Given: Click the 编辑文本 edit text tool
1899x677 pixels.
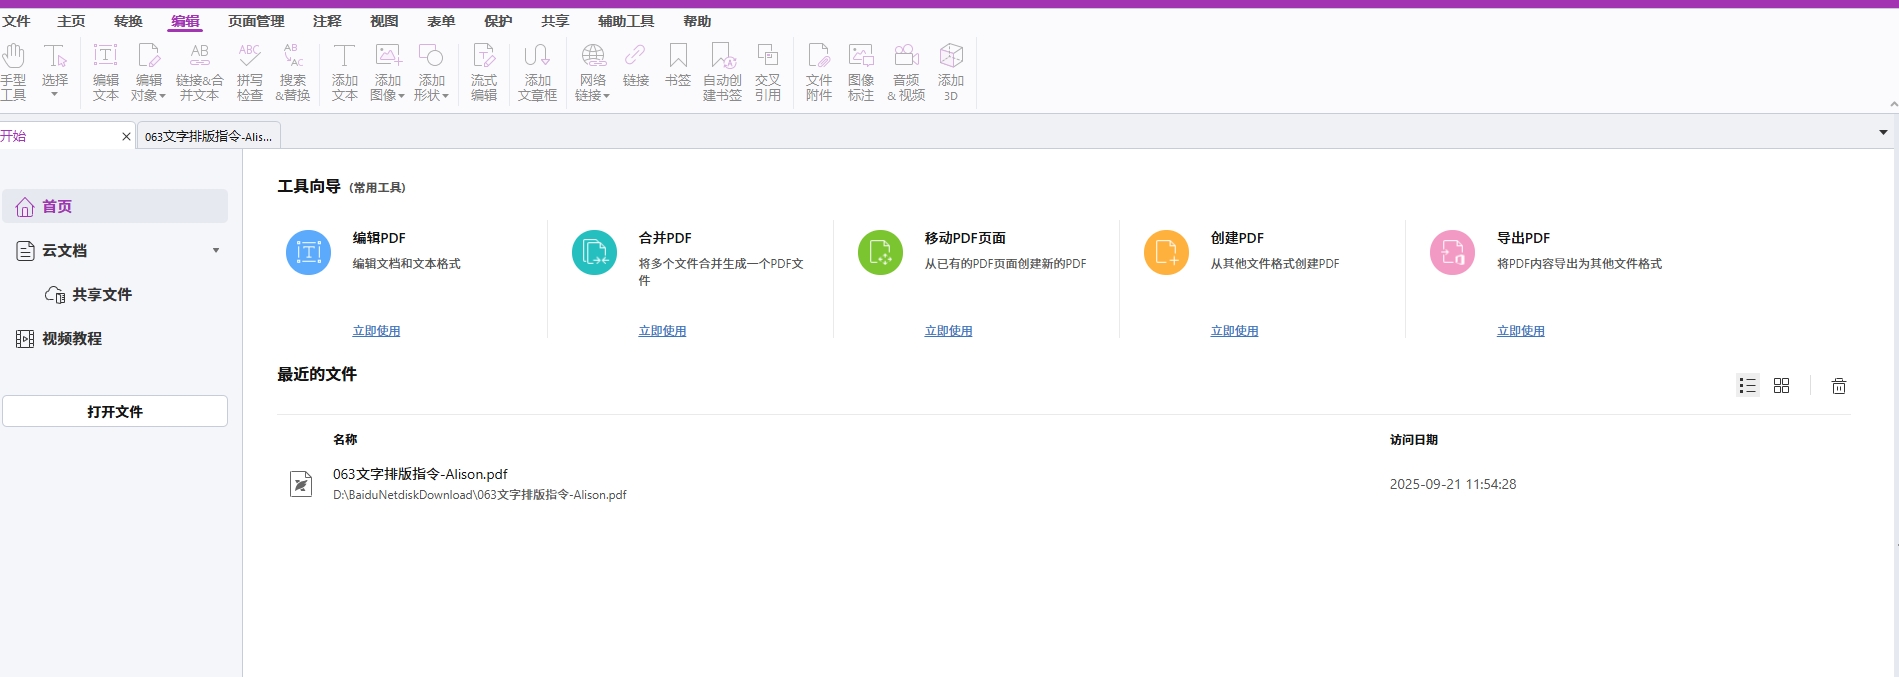Looking at the screenshot, I should click(106, 72).
